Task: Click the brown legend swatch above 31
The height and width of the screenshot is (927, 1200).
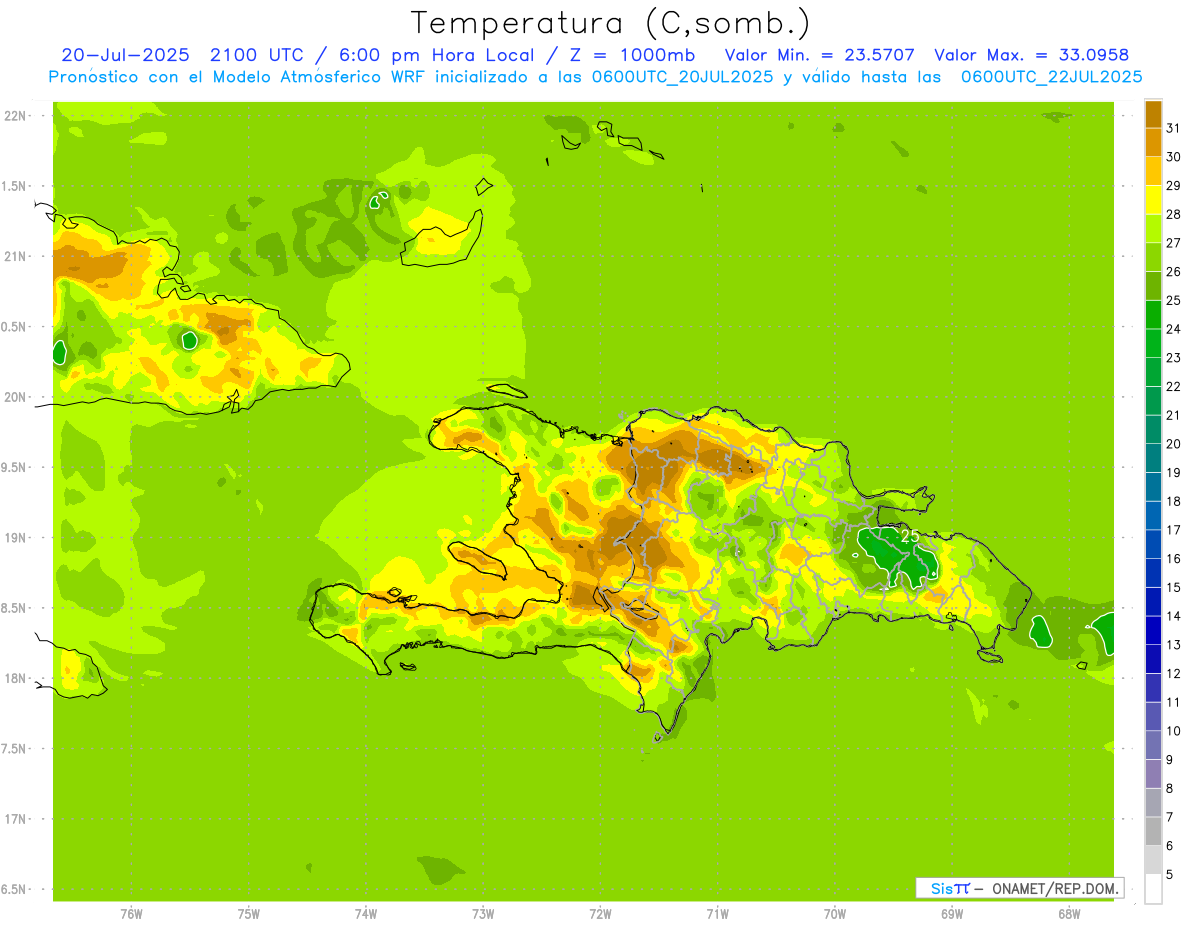Action: [1153, 114]
